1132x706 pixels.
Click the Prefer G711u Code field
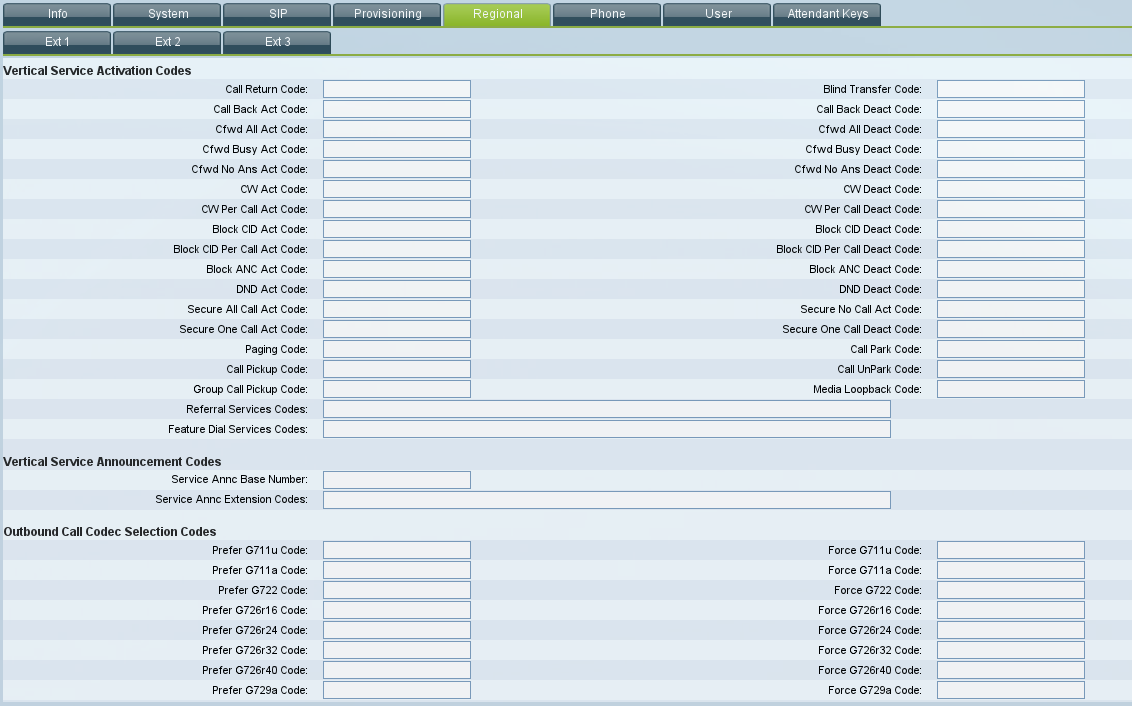tap(396, 550)
